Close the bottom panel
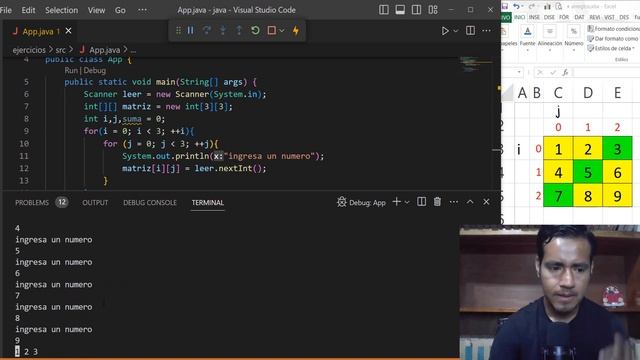 click(486, 202)
